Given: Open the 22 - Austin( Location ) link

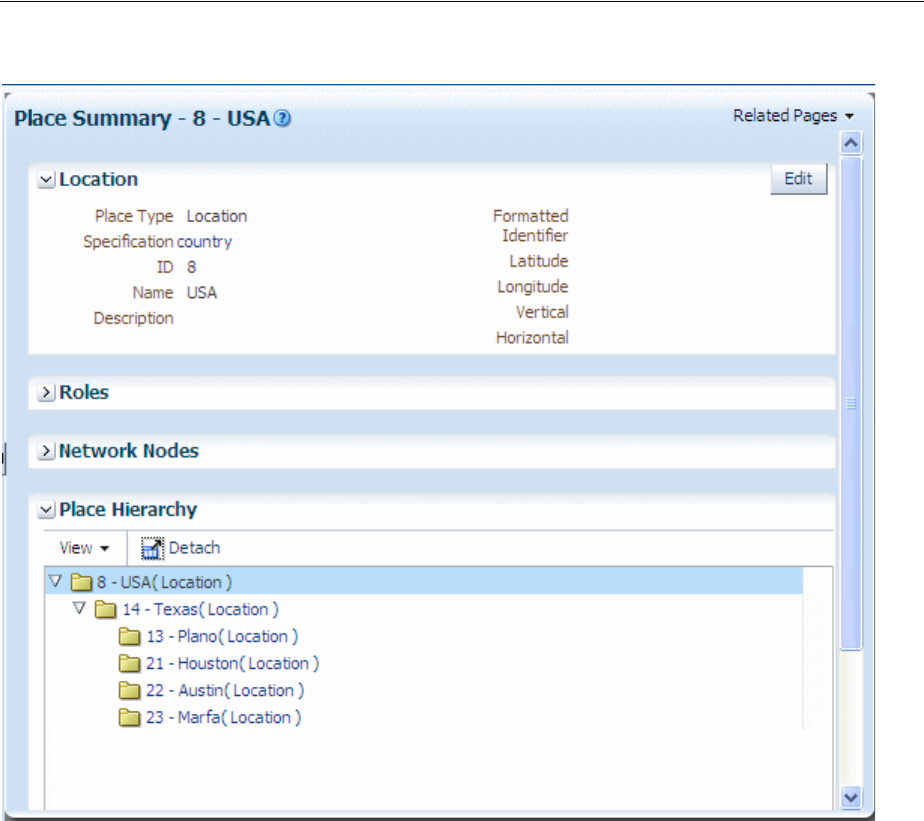Looking at the screenshot, I should 225,691.
